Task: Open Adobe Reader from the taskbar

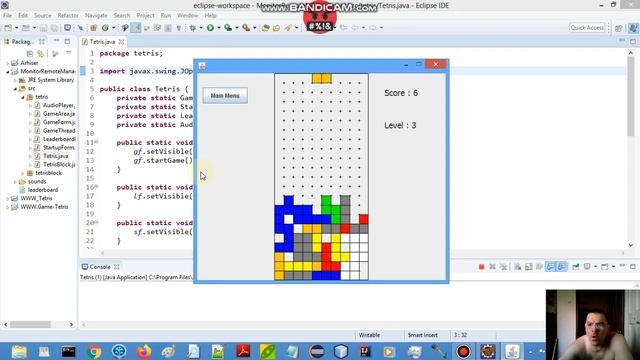Action: 243,351
